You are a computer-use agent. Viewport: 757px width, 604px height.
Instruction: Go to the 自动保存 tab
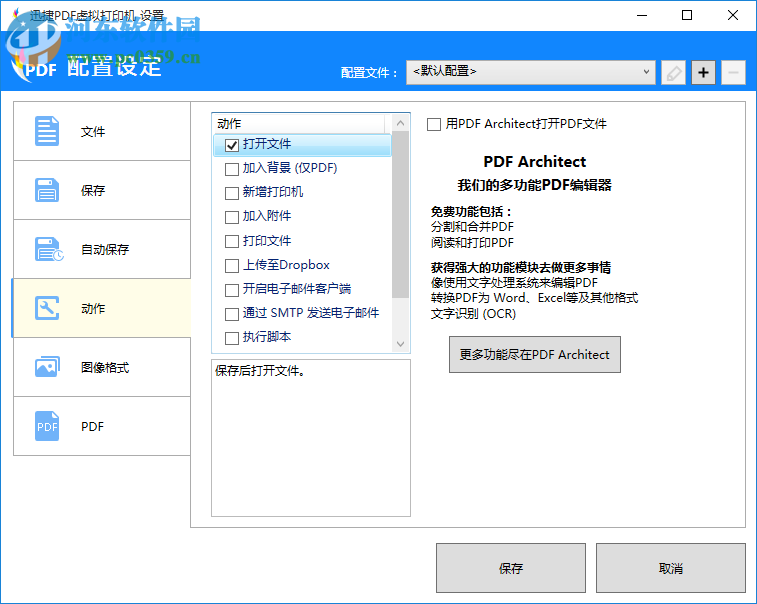(x=102, y=249)
